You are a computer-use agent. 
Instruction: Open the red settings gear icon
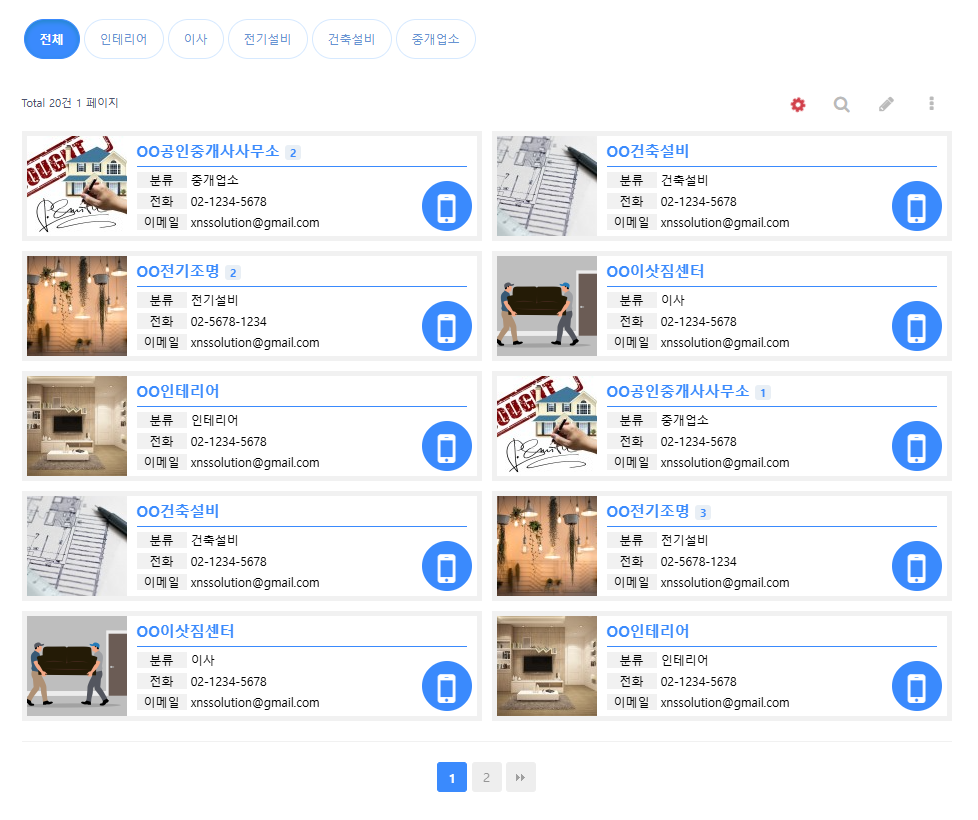pos(798,103)
